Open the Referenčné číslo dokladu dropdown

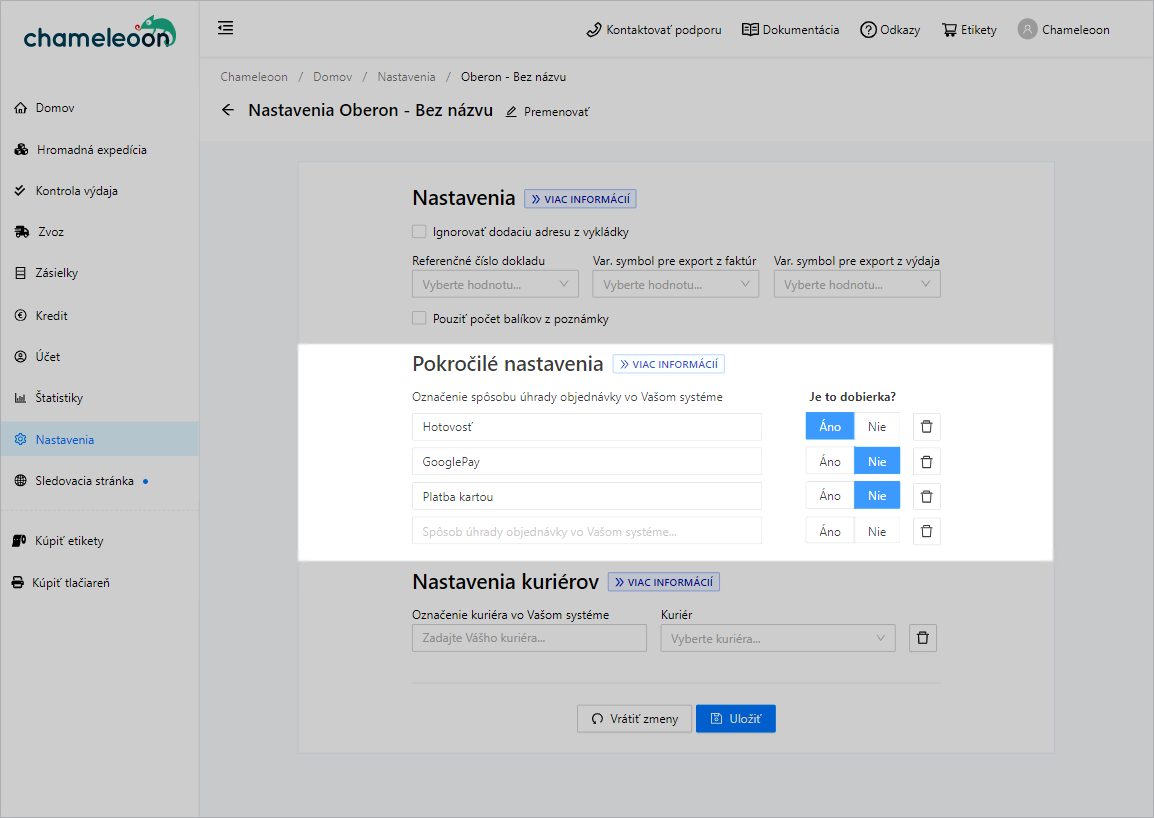click(x=495, y=284)
